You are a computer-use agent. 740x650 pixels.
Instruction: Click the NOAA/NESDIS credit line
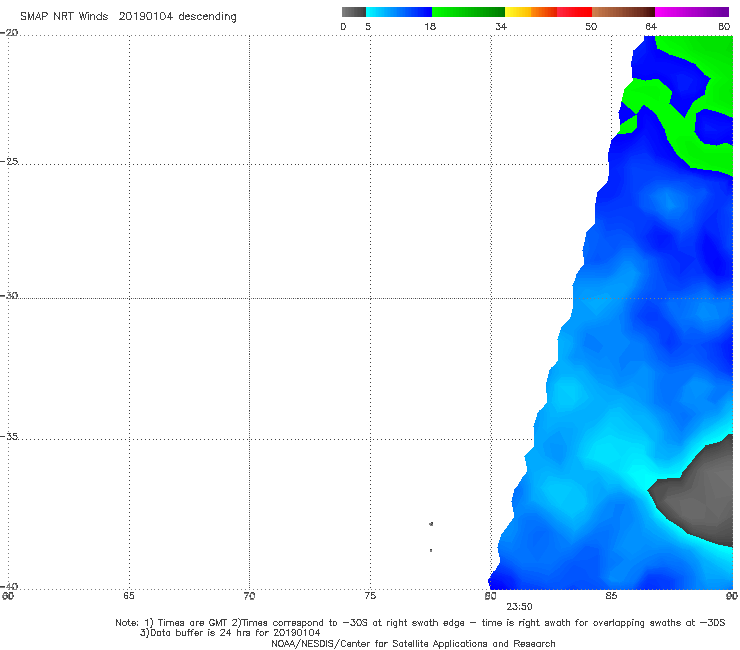click(x=413, y=643)
